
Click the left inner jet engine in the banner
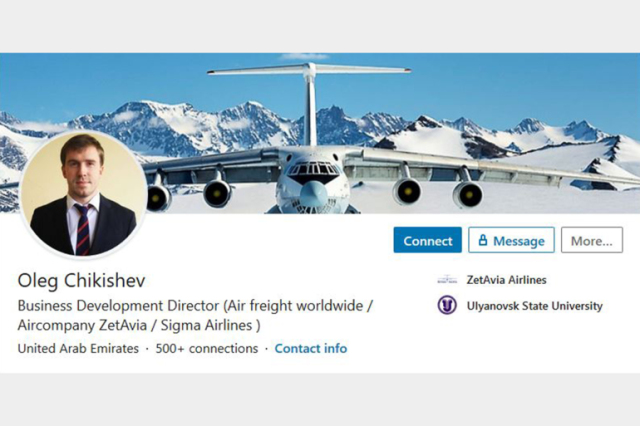click(x=217, y=193)
